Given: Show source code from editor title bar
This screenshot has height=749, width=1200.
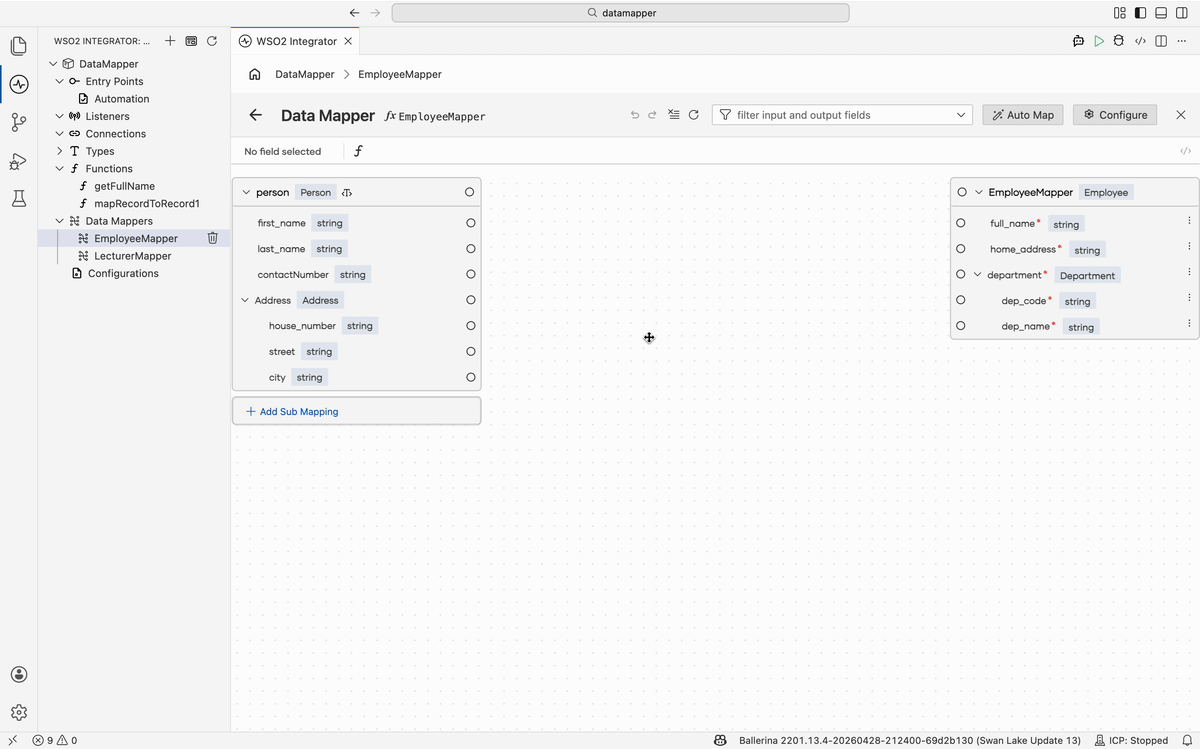Looking at the screenshot, I should tap(1140, 41).
